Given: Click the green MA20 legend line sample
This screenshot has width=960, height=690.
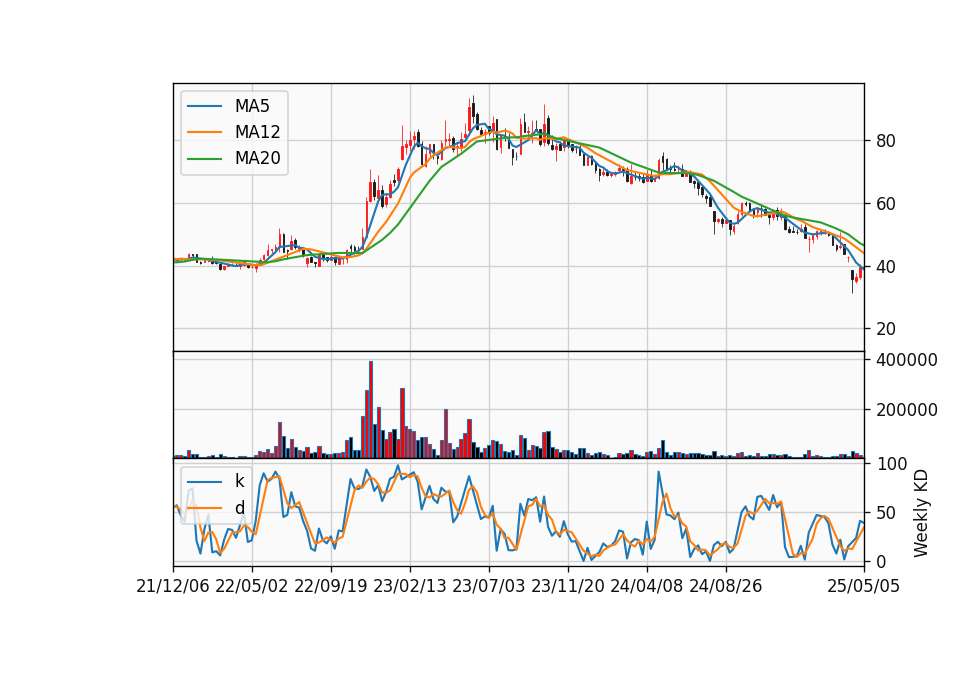Looking at the screenshot, I should (x=204, y=159).
